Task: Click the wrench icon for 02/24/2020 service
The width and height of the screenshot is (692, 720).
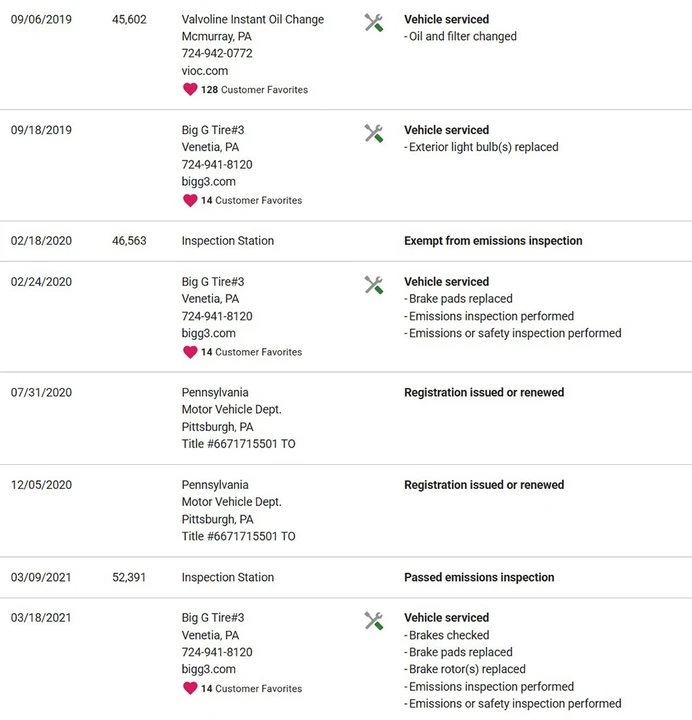Action: click(x=374, y=285)
